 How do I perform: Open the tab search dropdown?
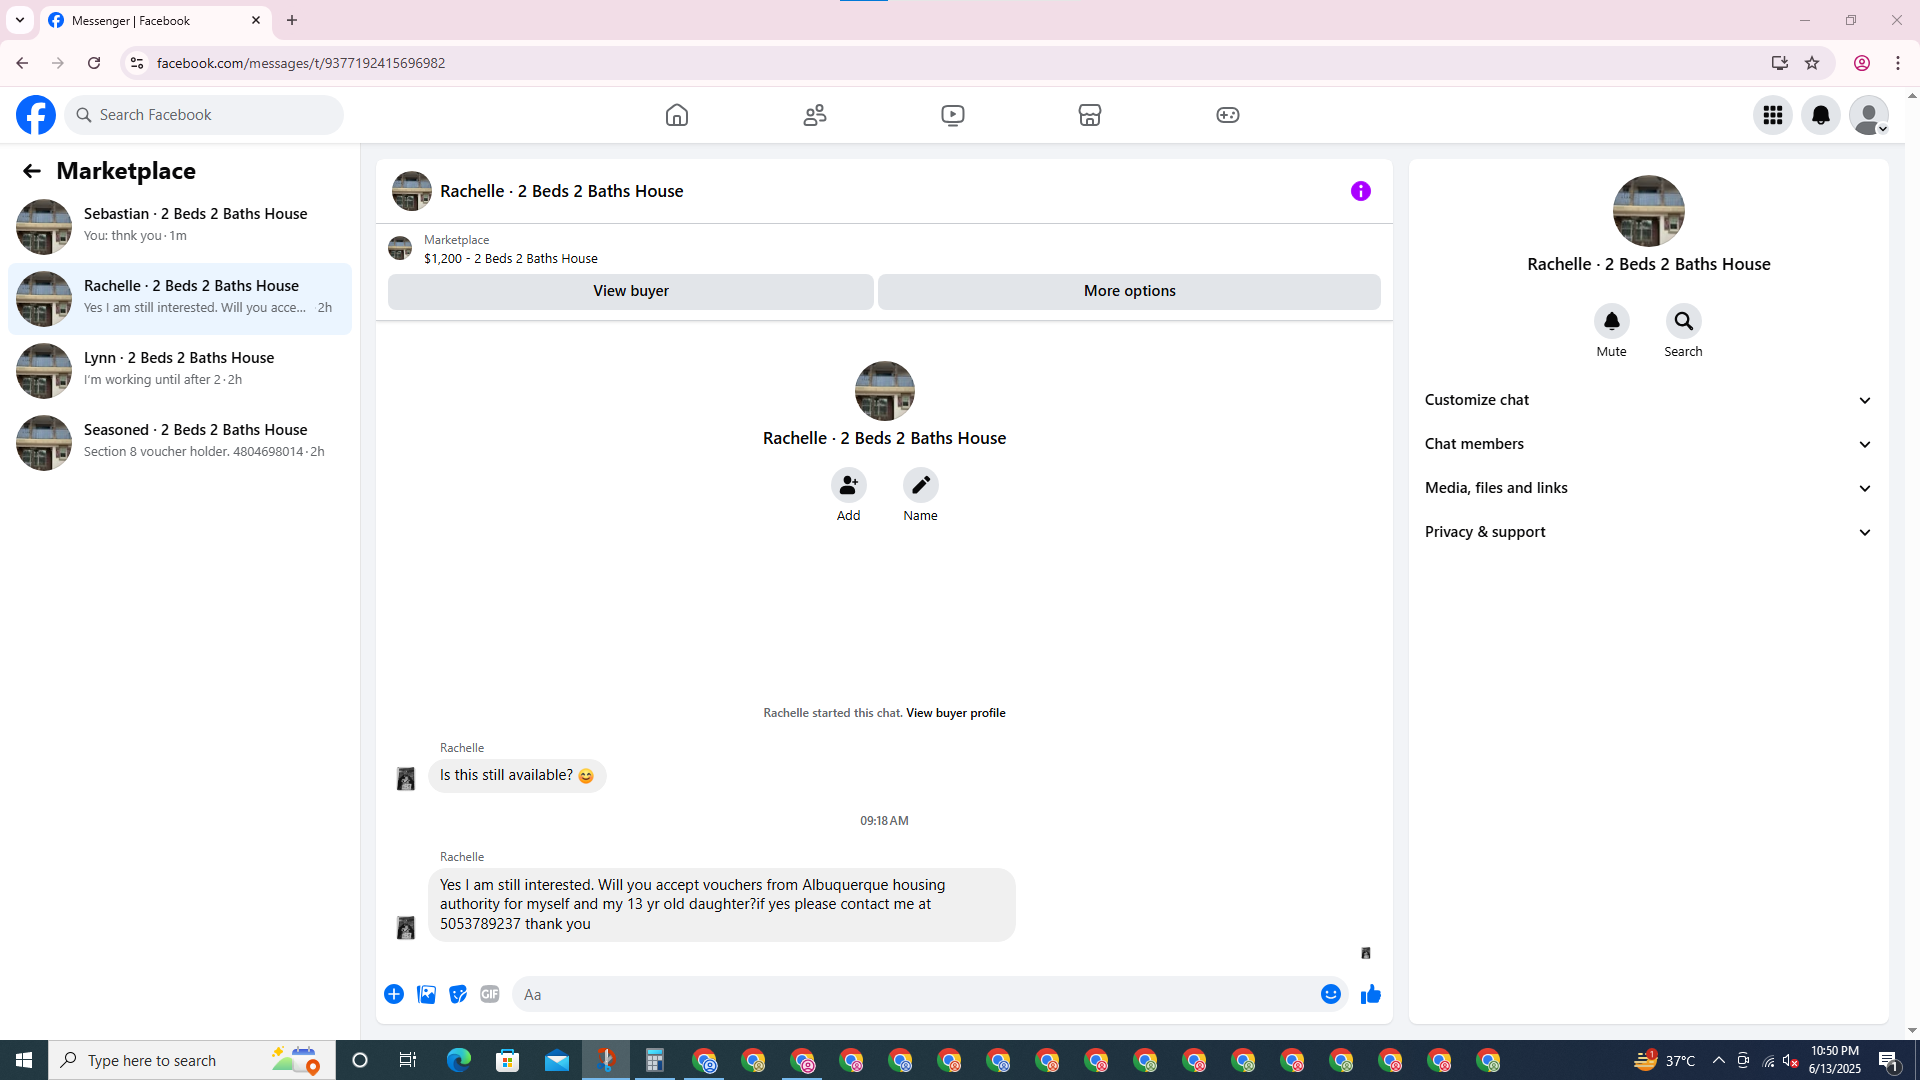pos(20,20)
